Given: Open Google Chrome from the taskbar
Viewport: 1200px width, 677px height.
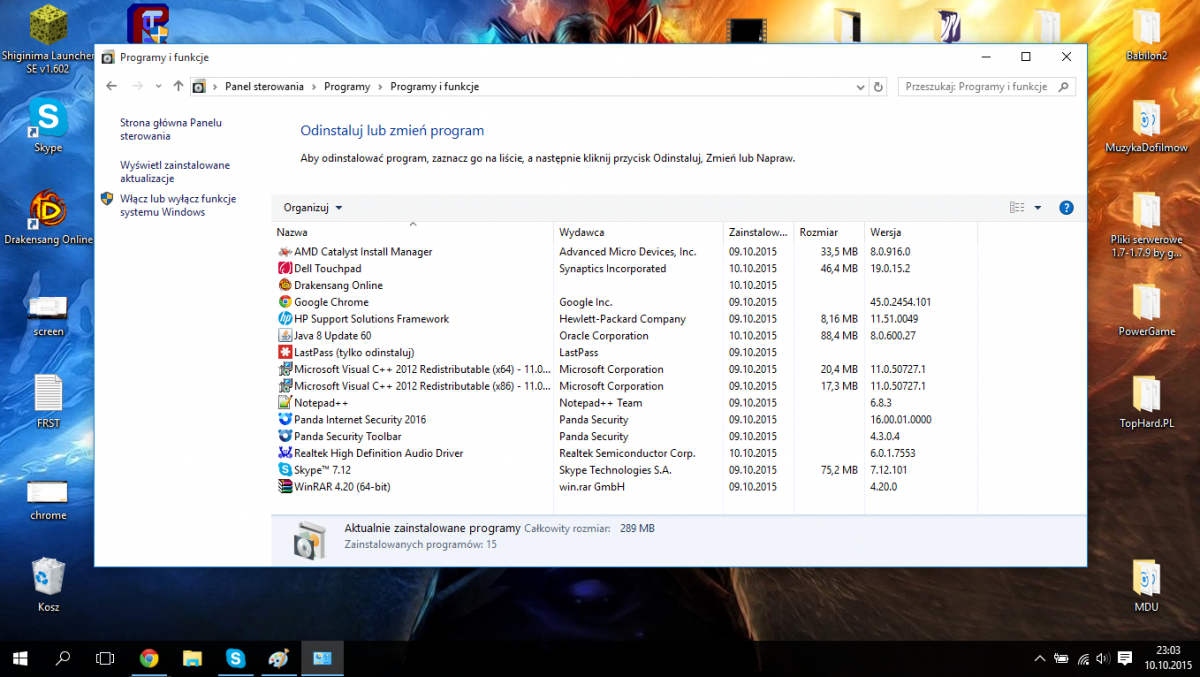Looking at the screenshot, I should [149, 658].
